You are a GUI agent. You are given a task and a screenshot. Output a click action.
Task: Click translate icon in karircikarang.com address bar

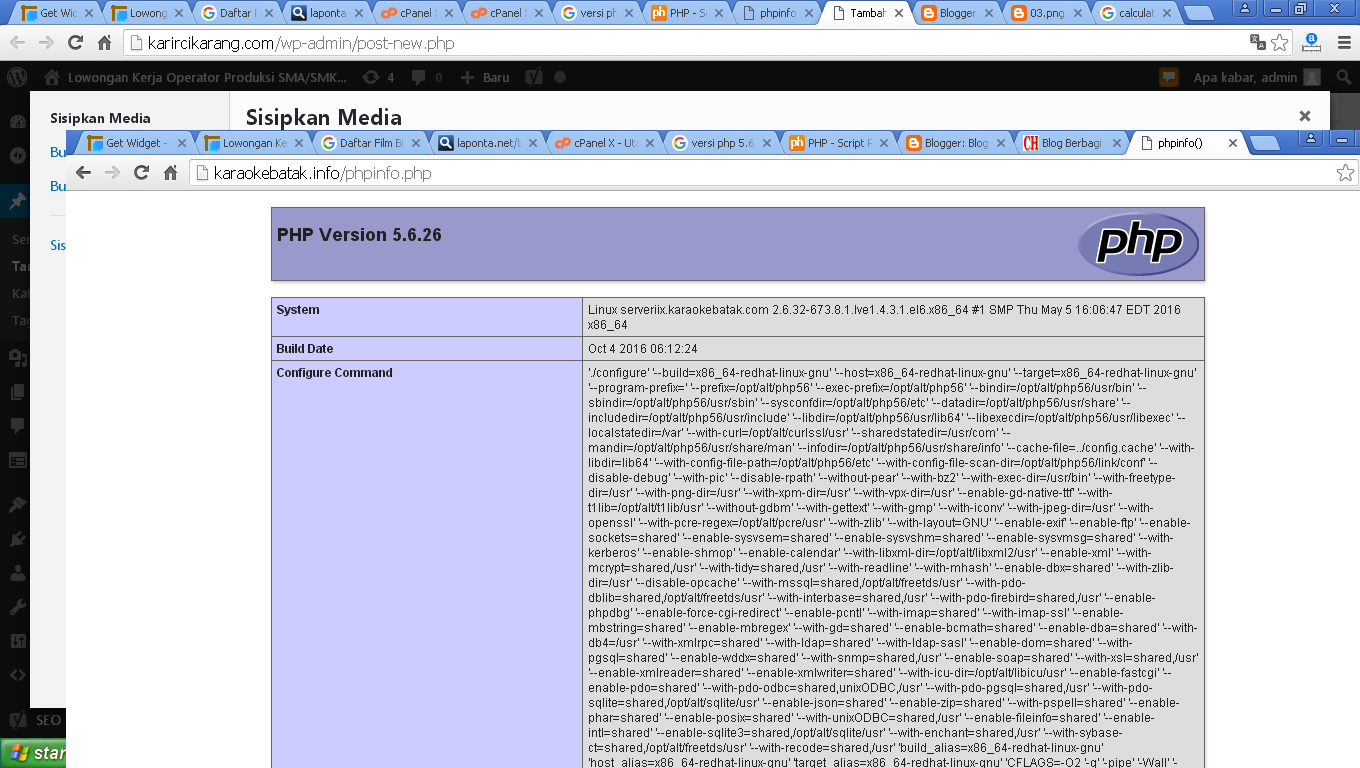(1258, 42)
